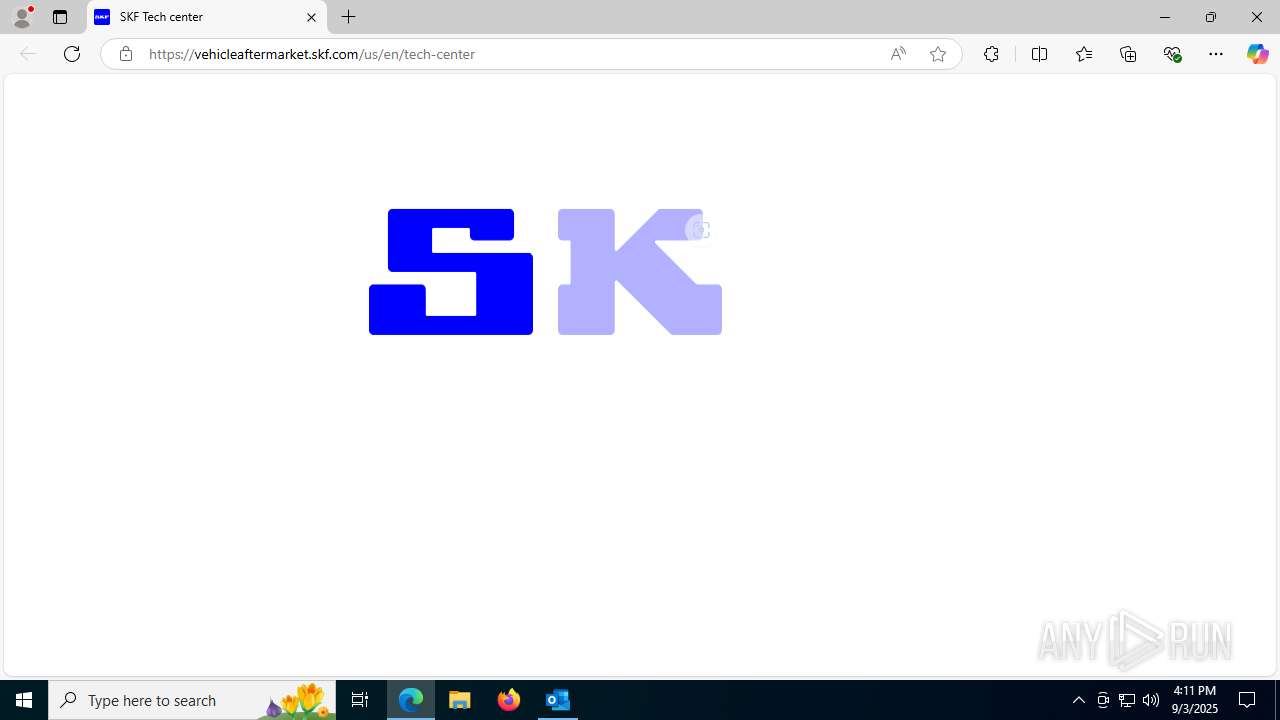Go back to previous page

click(x=28, y=54)
